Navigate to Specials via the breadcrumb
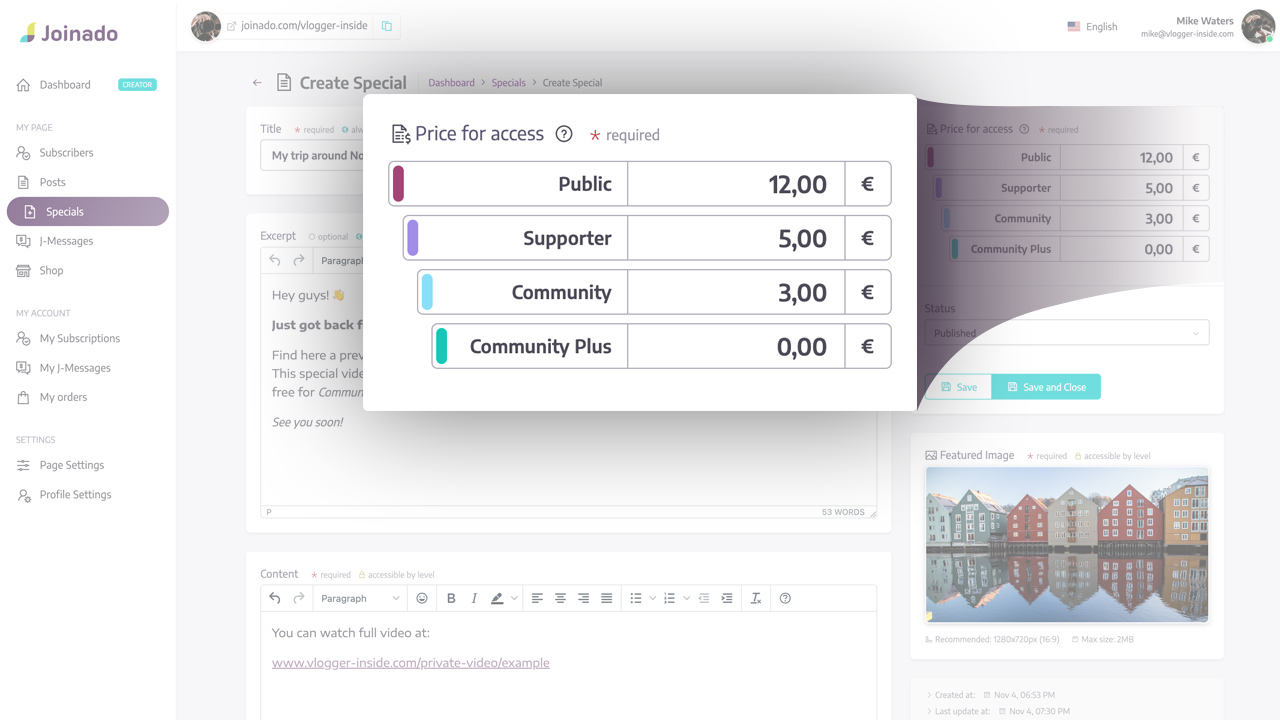The height and width of the screenshot is (720, 1280). (508, 83)
